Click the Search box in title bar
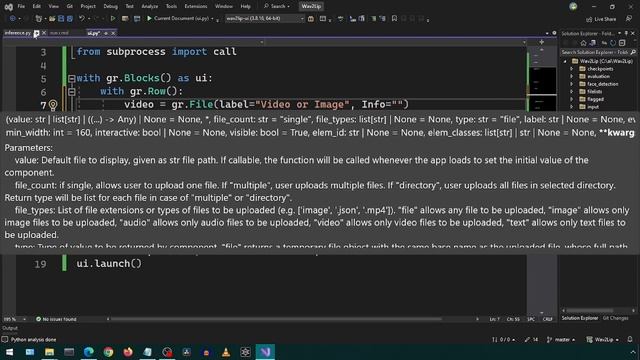 277,7
